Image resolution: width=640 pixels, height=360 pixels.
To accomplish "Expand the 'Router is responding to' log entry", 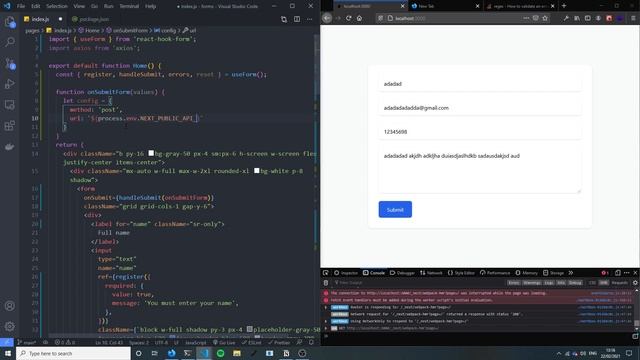I will click(326, 307).
